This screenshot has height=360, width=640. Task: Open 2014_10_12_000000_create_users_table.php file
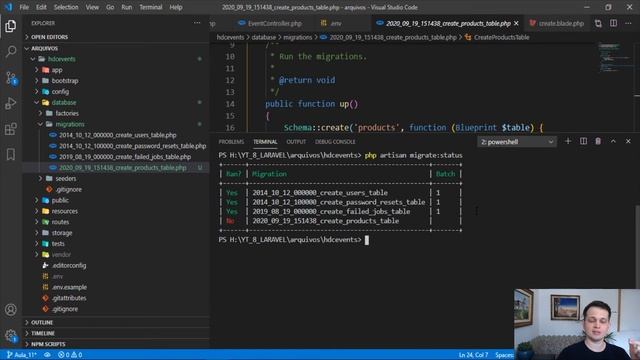click(118, 135)
